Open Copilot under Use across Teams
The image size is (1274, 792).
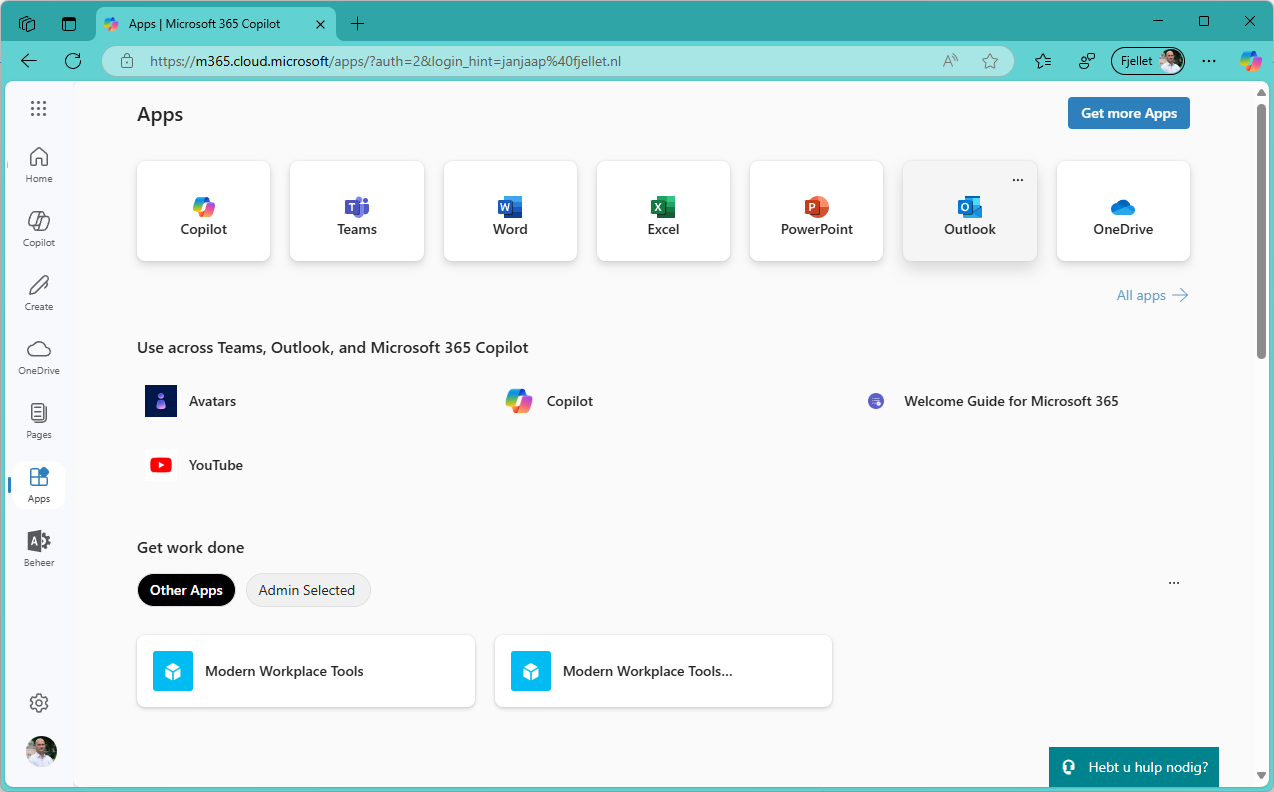549,401
